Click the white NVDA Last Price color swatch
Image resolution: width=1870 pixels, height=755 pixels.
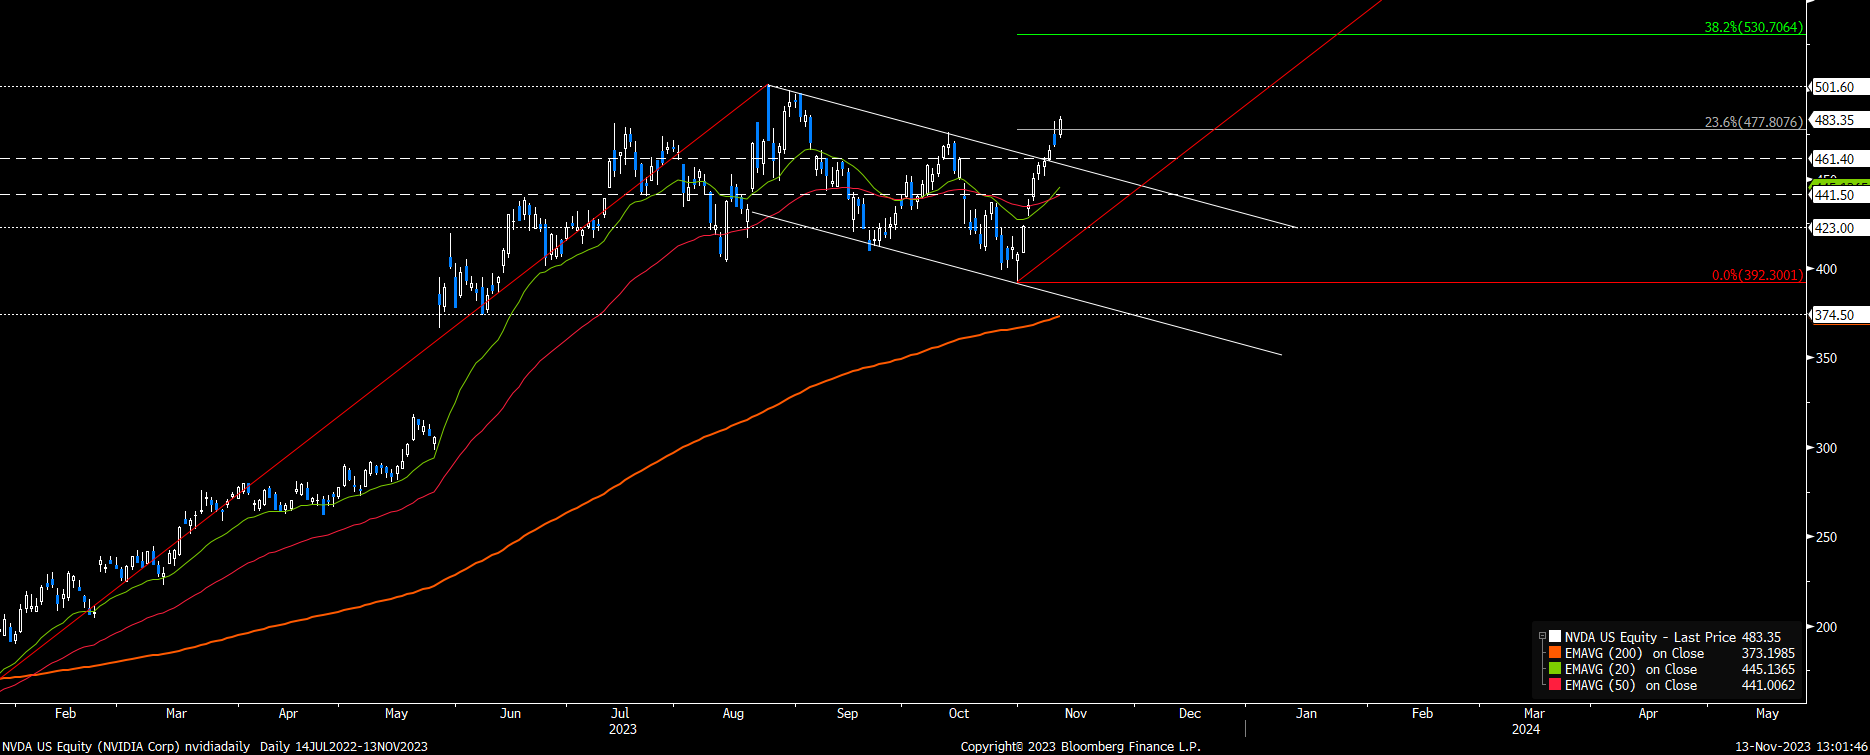1555,637
